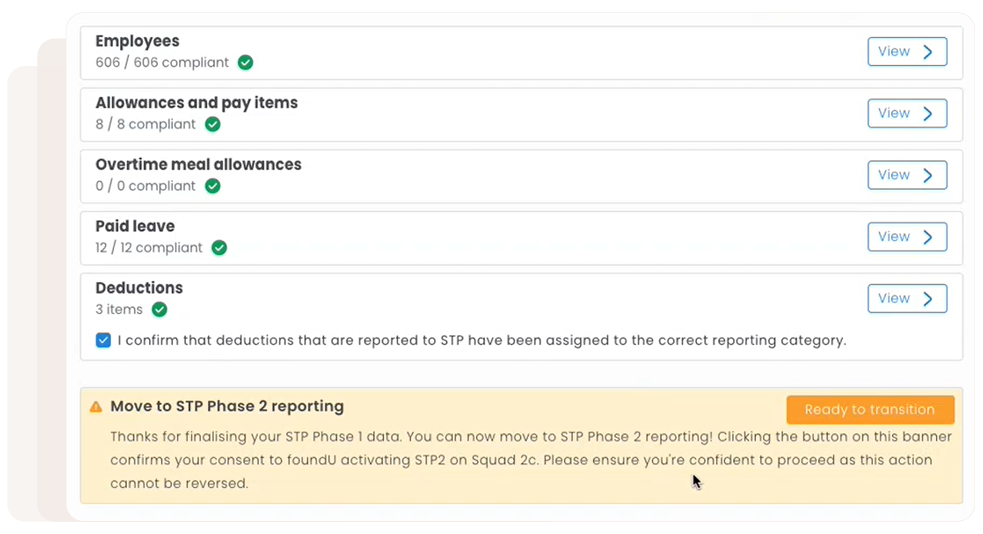This screenshot has width=983, height=534.
Task: Click the green checkmark beside Employees compliant
Action: pyautogui.click(x=245, y=63)
